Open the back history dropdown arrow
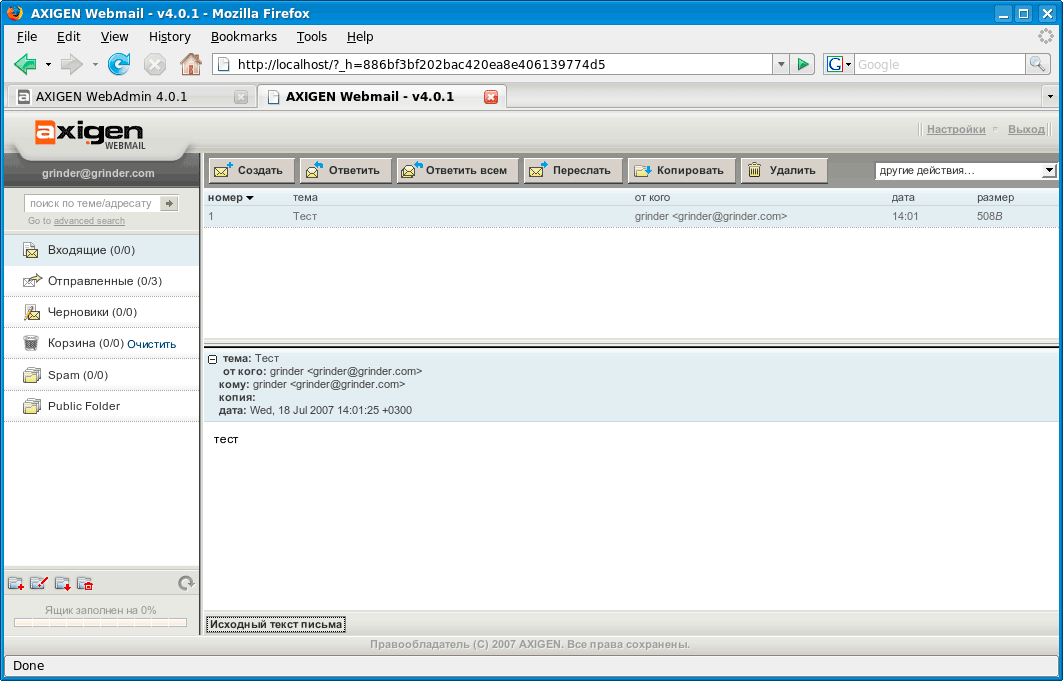The image size is (1063, 681). [x=48, y=64]
